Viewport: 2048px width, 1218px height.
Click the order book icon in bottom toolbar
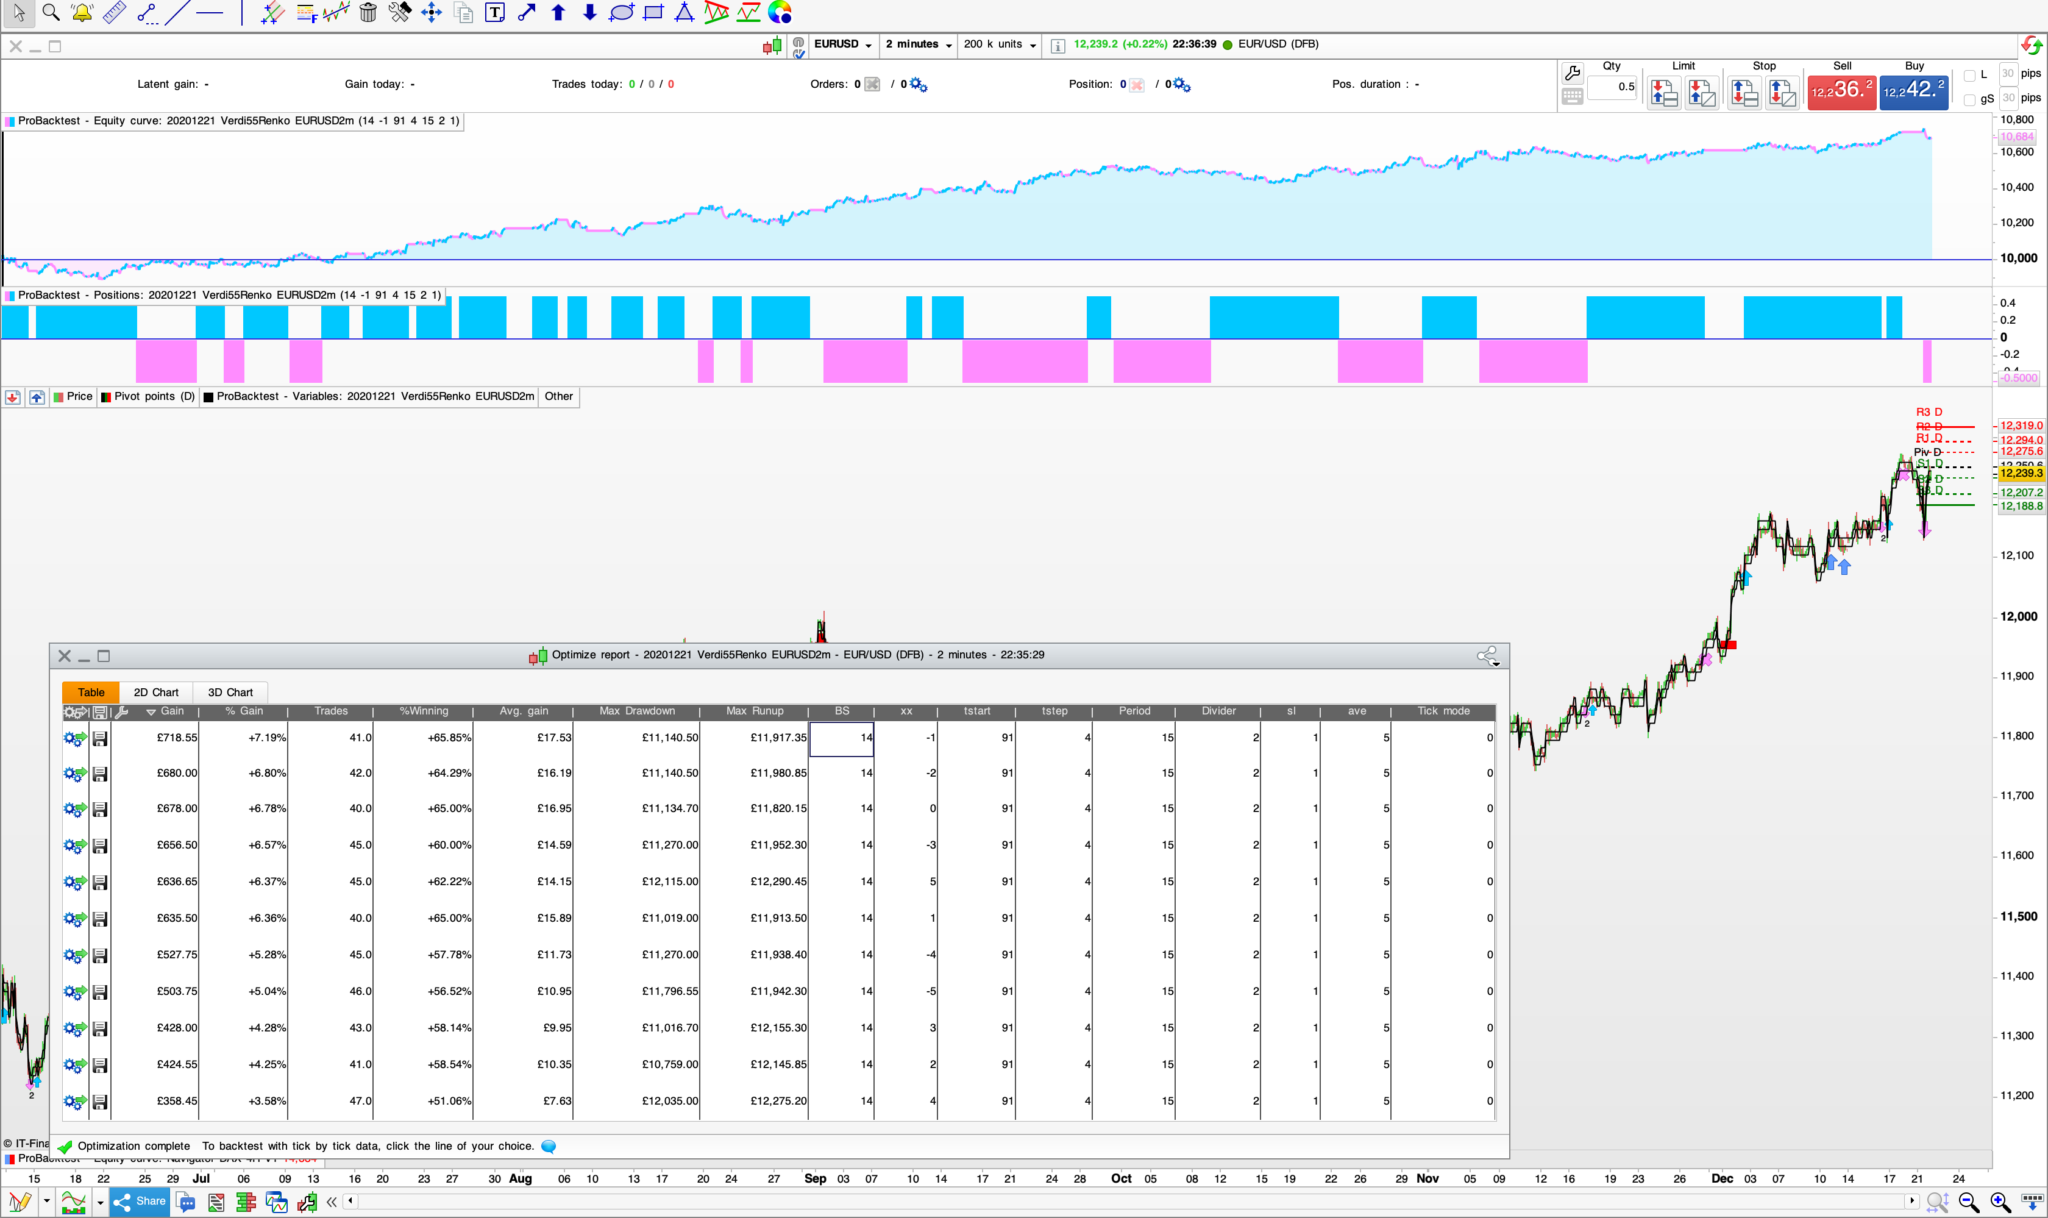tap(245, 1202)
